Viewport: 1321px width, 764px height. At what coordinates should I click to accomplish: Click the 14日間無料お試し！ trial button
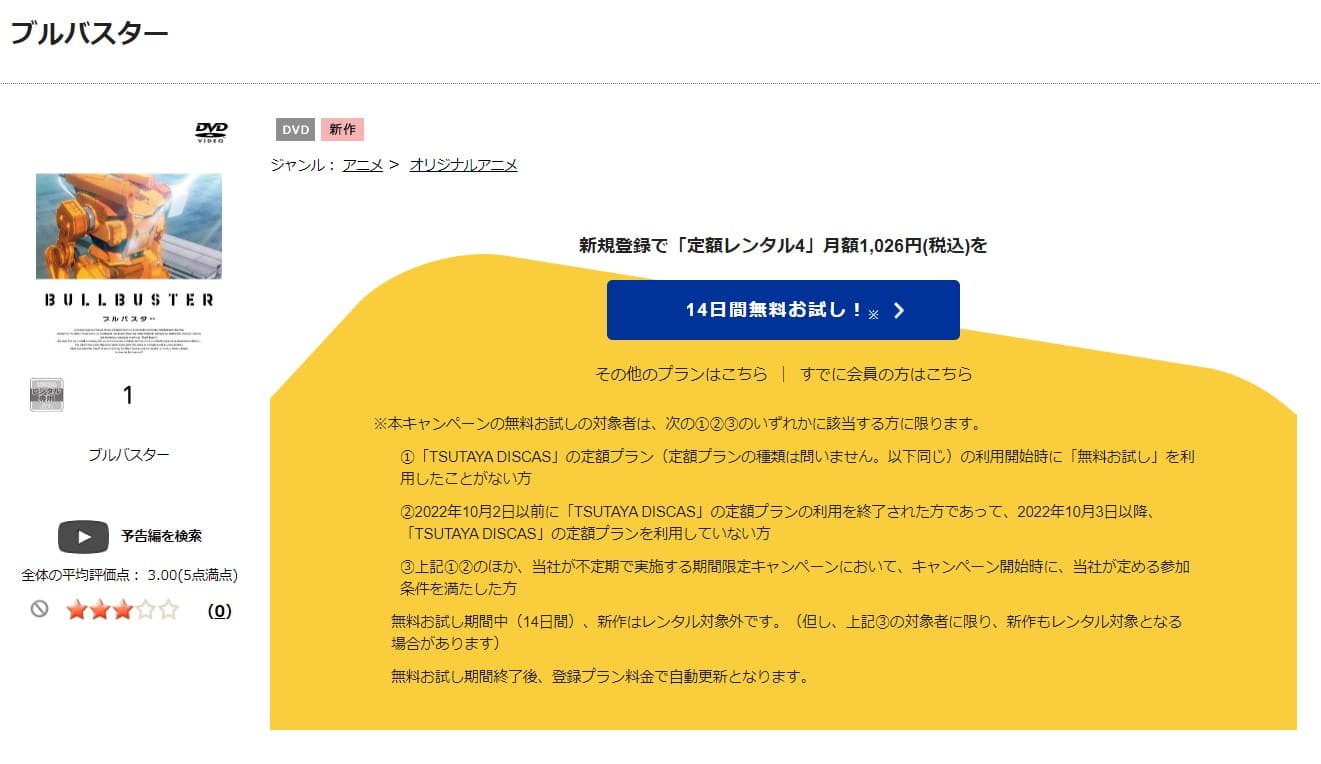(783, 310)
